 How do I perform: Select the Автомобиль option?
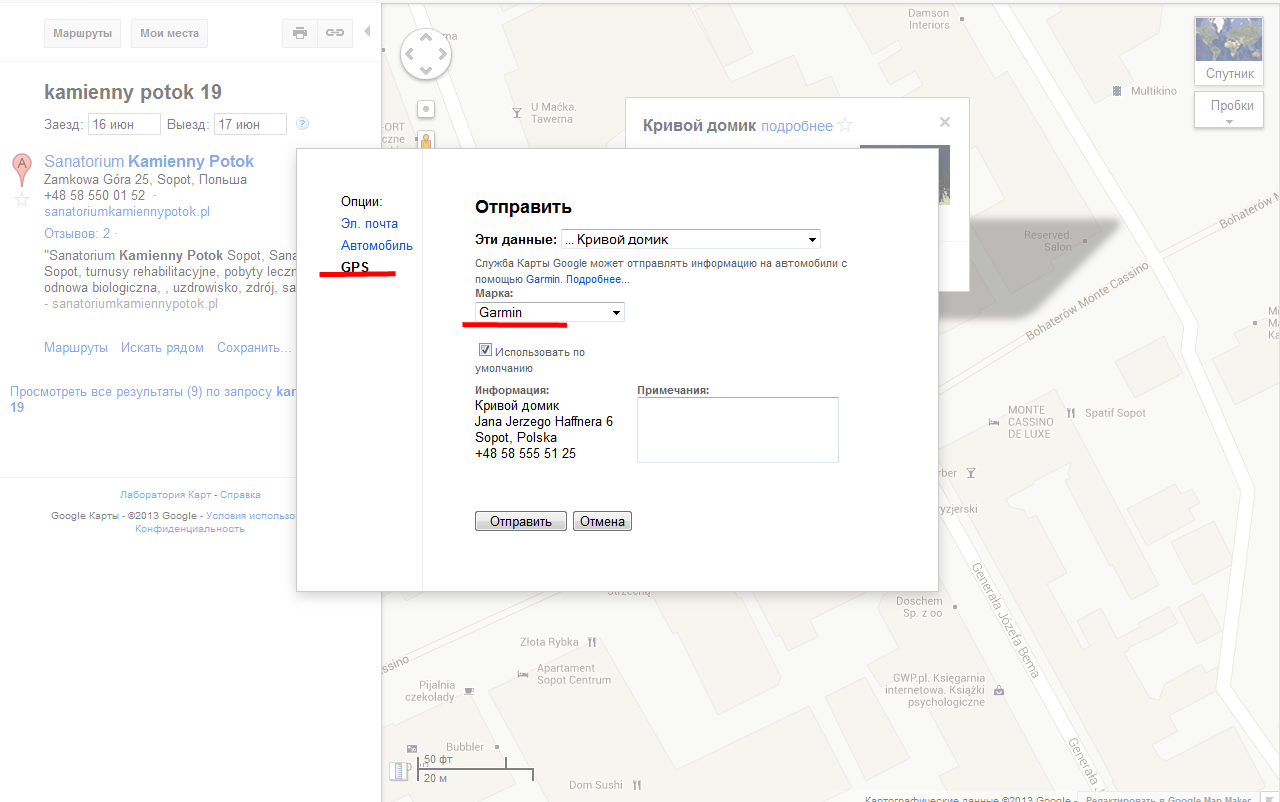(376, 246)
